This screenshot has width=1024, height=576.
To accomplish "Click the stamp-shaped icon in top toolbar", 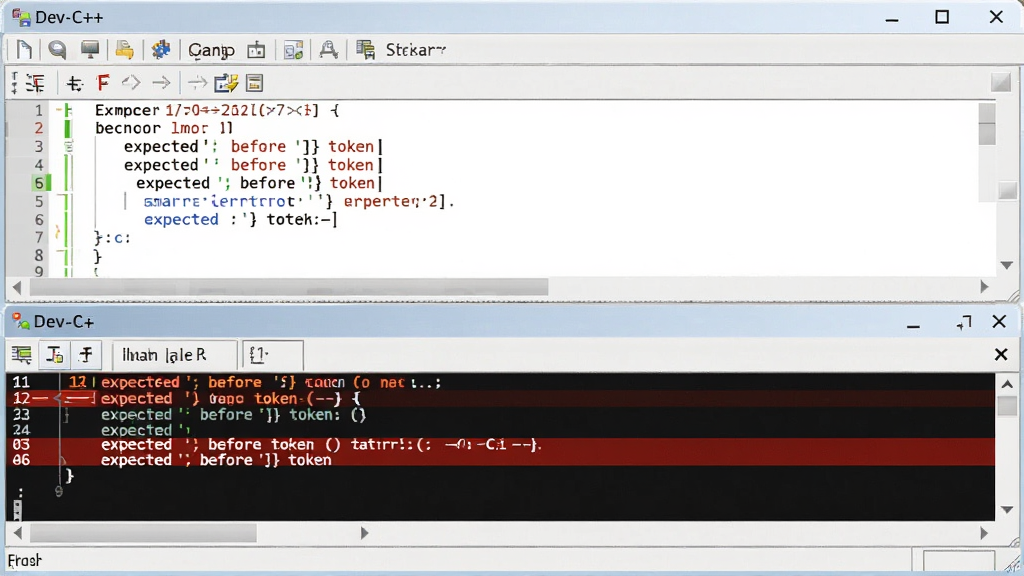I will point(328,50).
